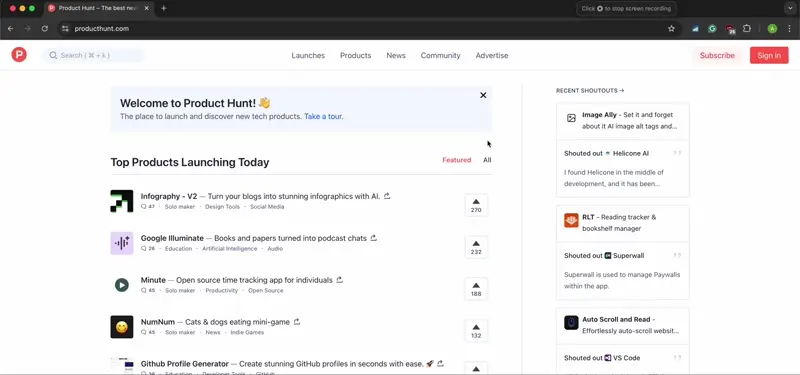Select the Design Tools tag
The height and width of the screenshot is (375, 800).
[x=222, y=207]
